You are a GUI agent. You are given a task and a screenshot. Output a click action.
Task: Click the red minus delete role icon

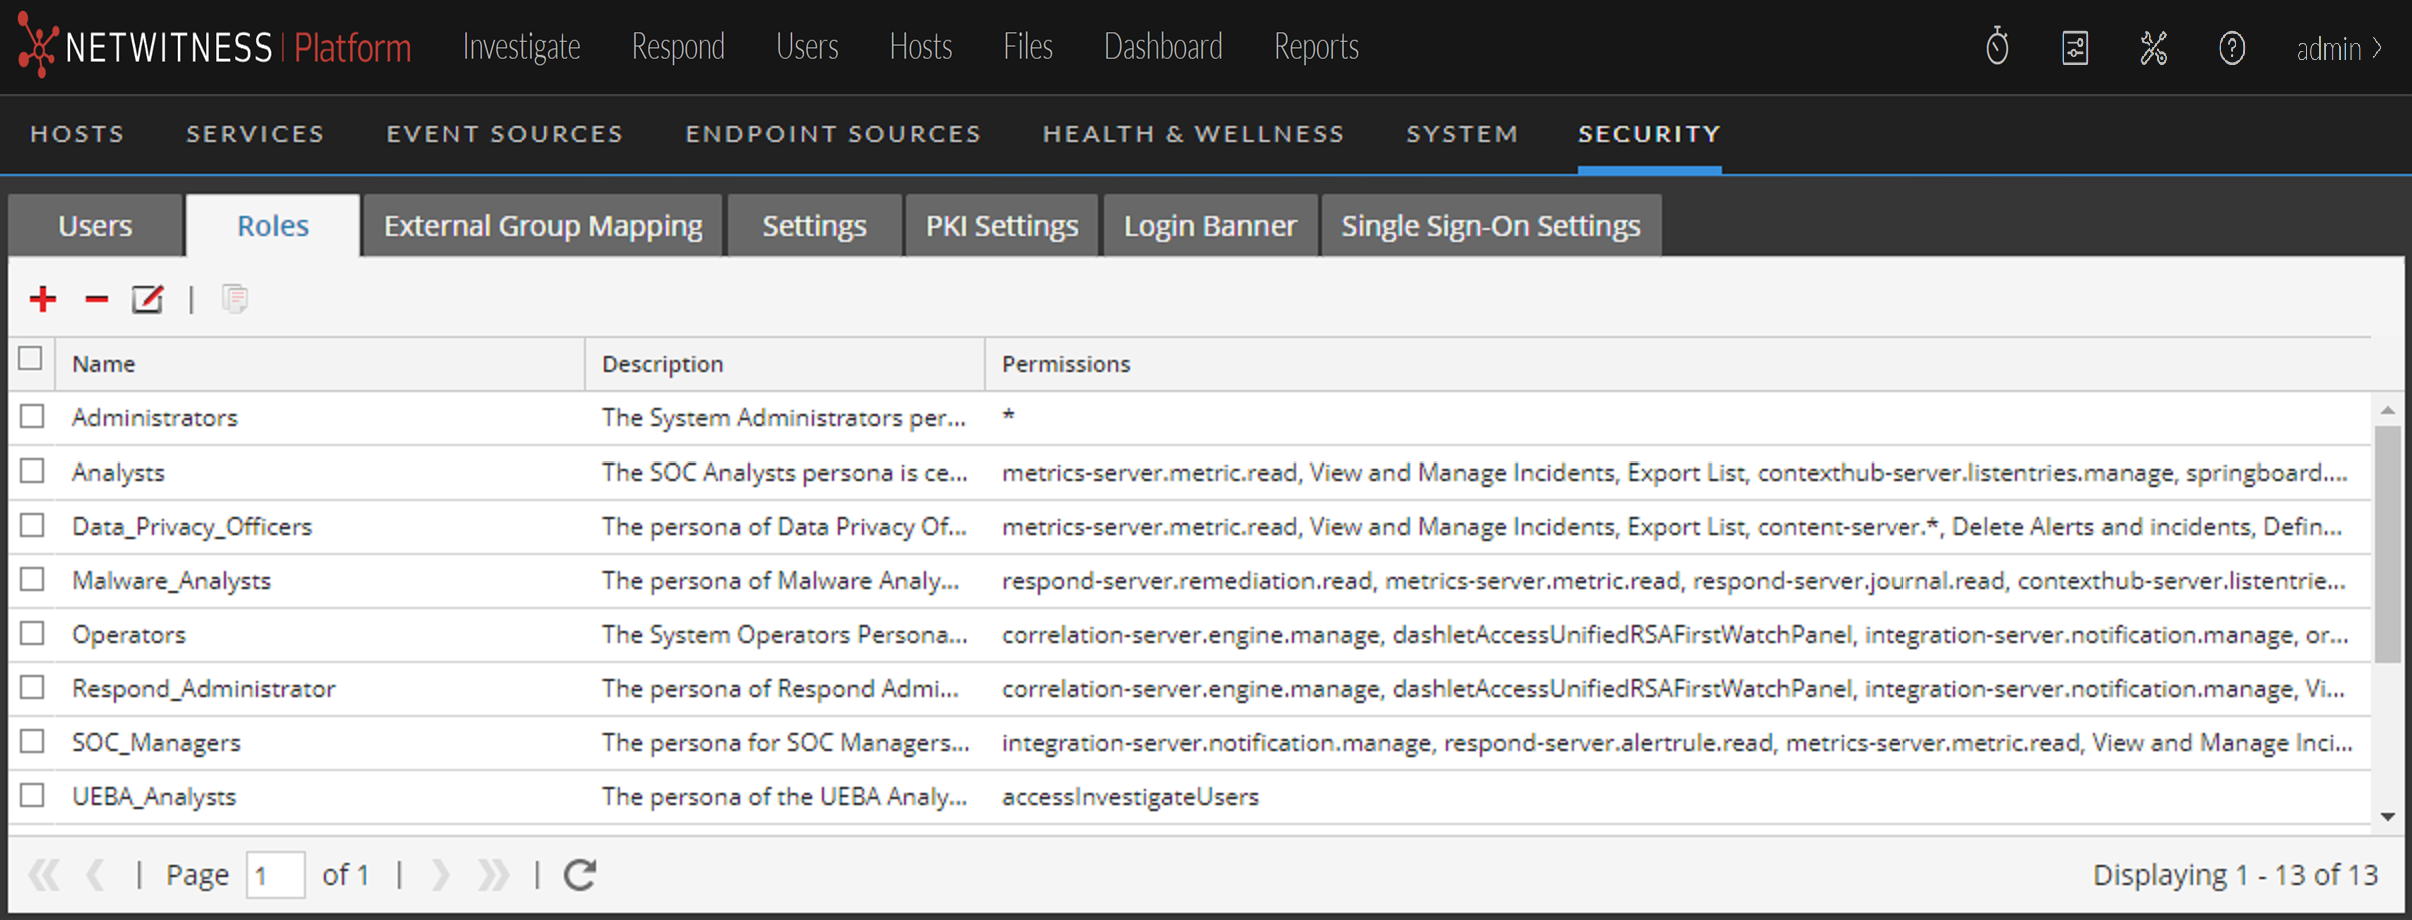96,299
